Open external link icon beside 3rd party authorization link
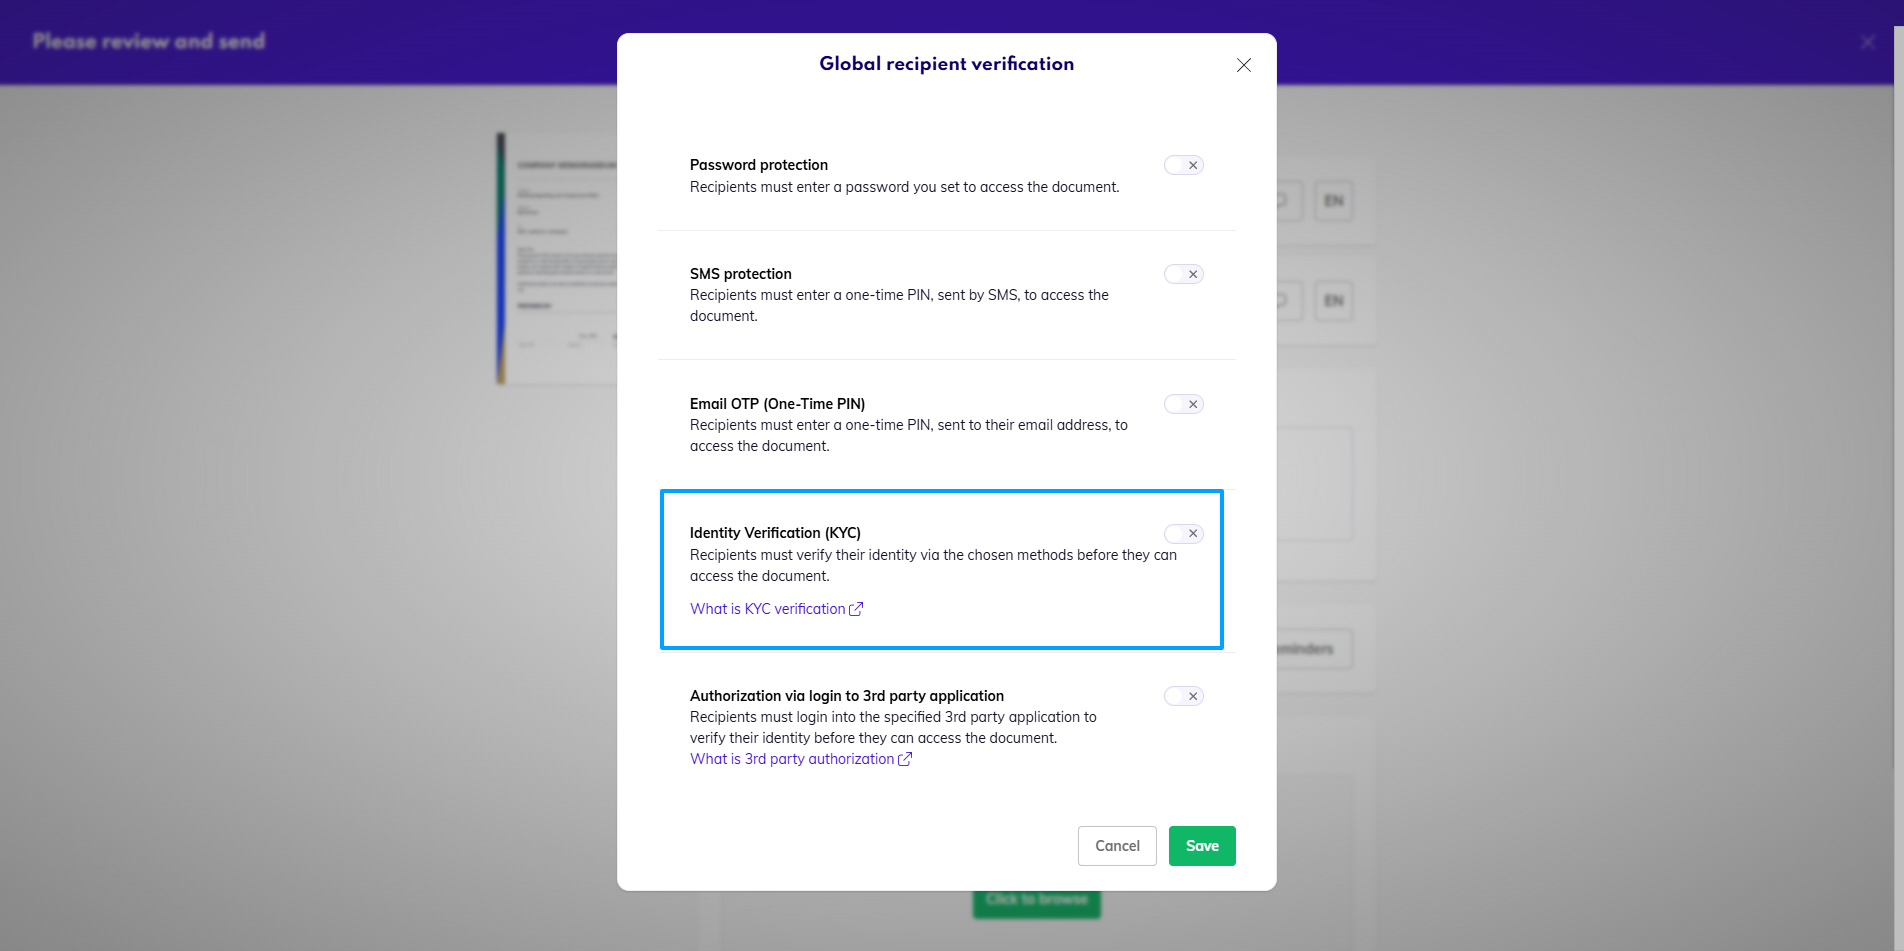This screenshot has width=1904, height=951. (905, 759)
